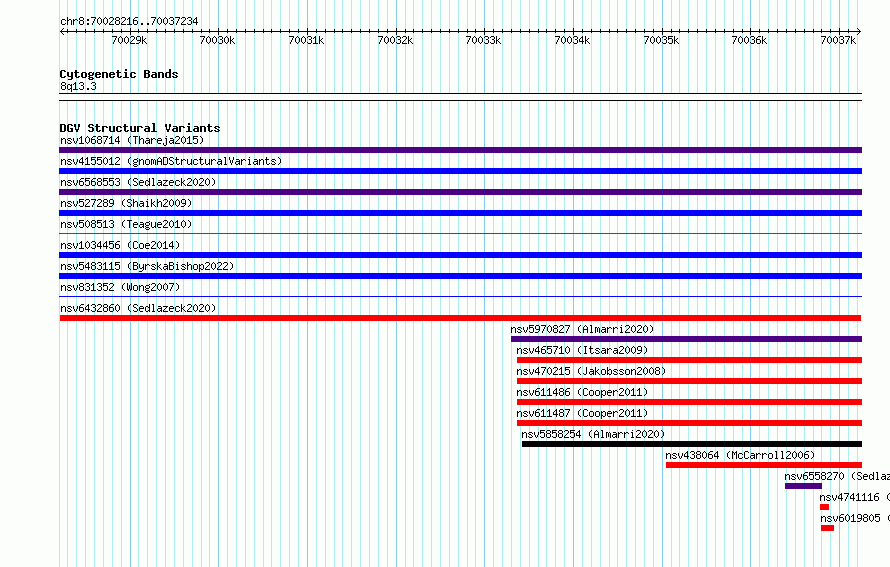
Task: Click the 8q13.3 cytogenetic band bar
Action: pos(460,97)
